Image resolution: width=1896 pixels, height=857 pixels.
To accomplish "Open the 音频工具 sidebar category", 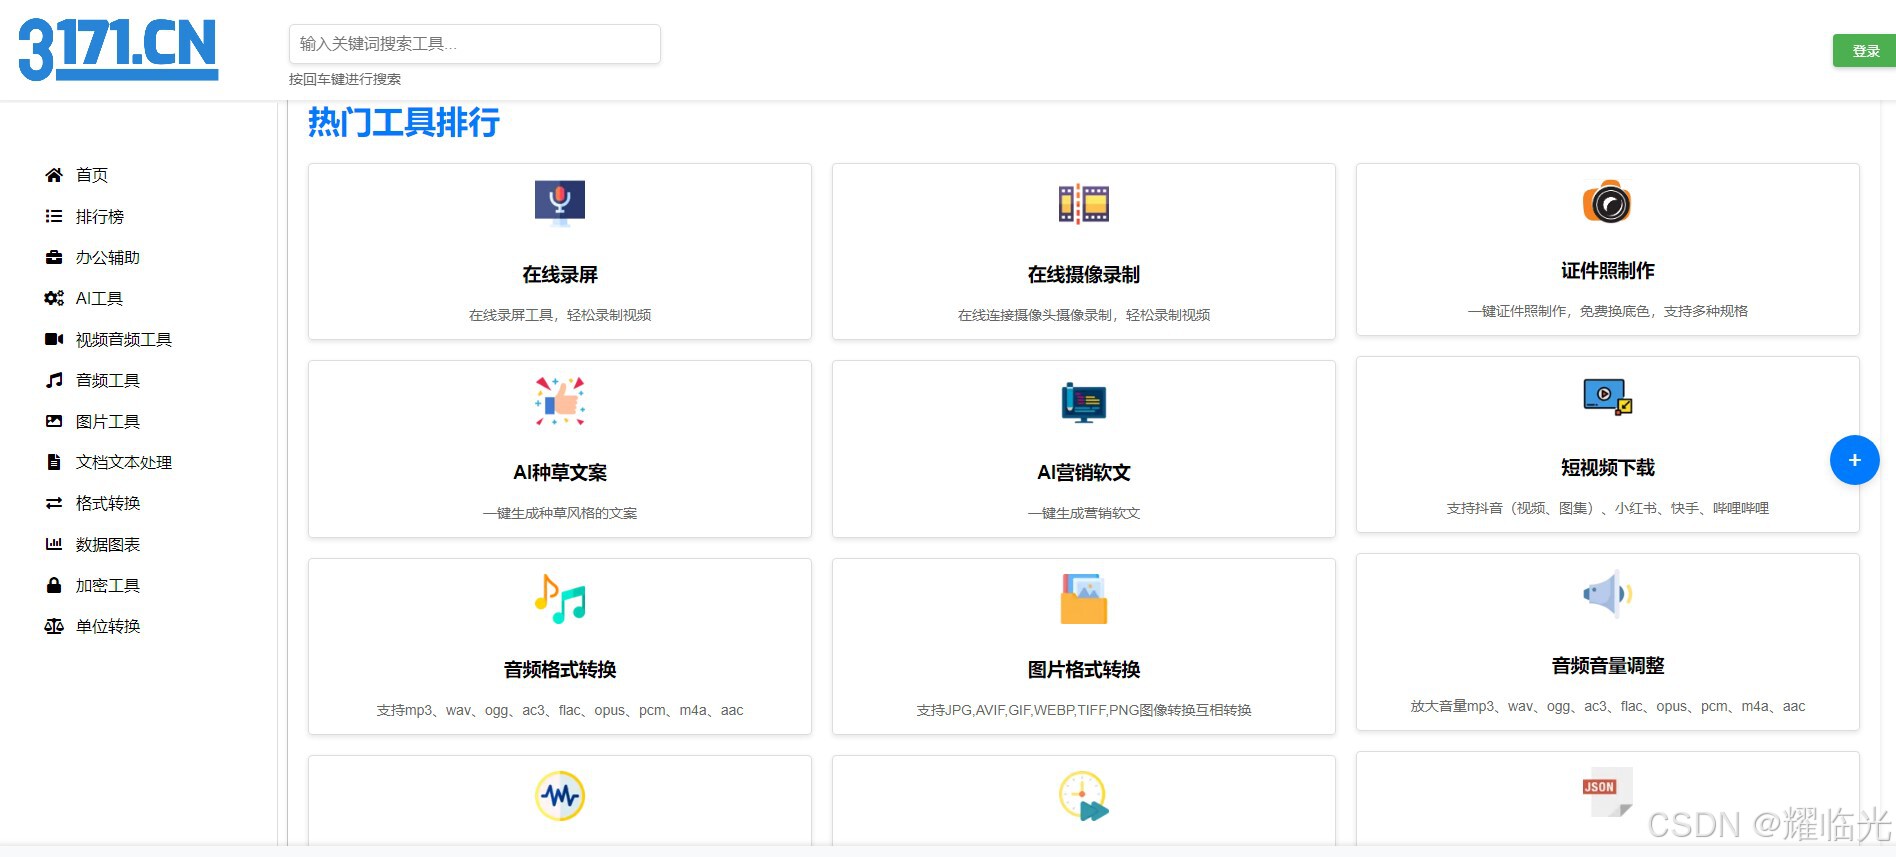I will click(x=108, y=380).
